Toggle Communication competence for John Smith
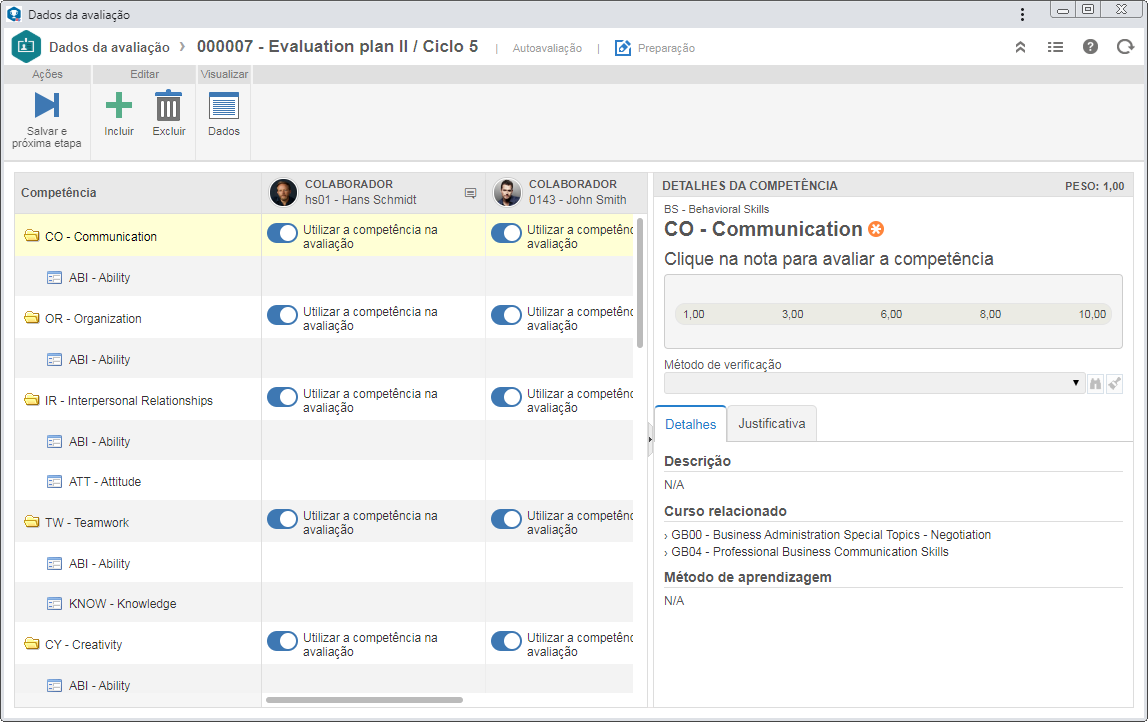The height and width of the screenshot is (722, 1148). tap(506, 233)
